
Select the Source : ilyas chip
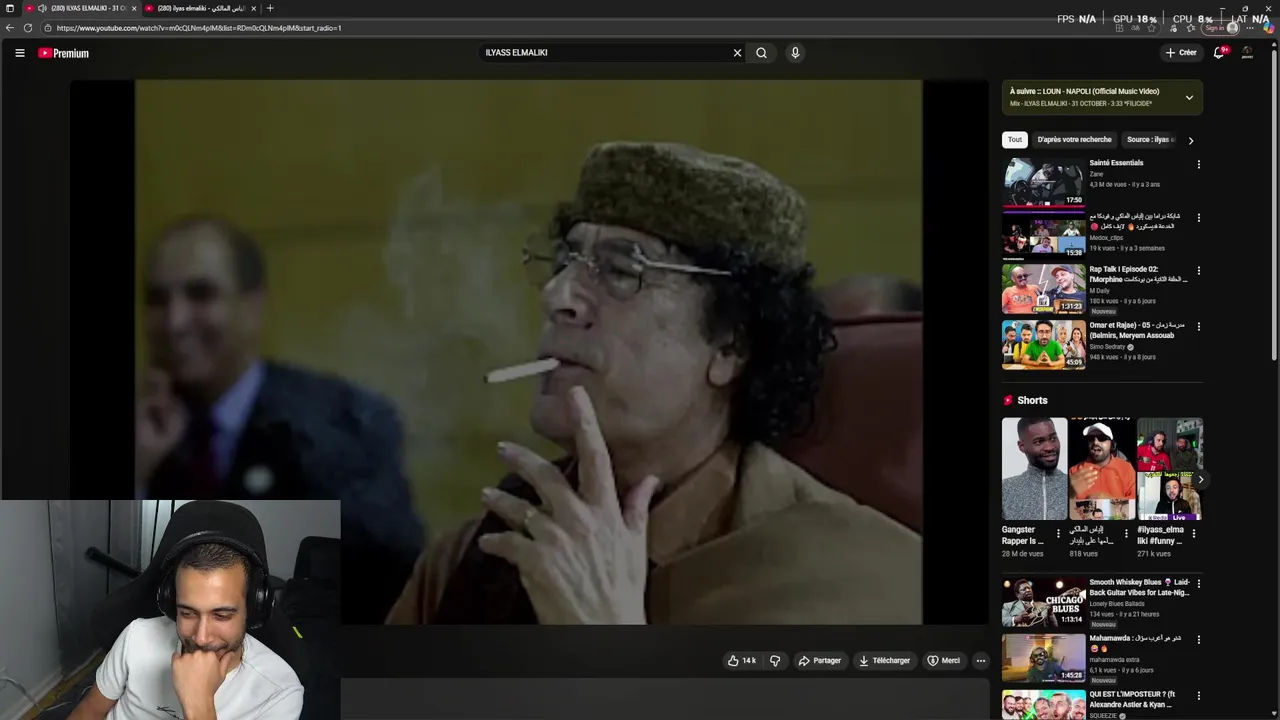(x=1151, y=140)
